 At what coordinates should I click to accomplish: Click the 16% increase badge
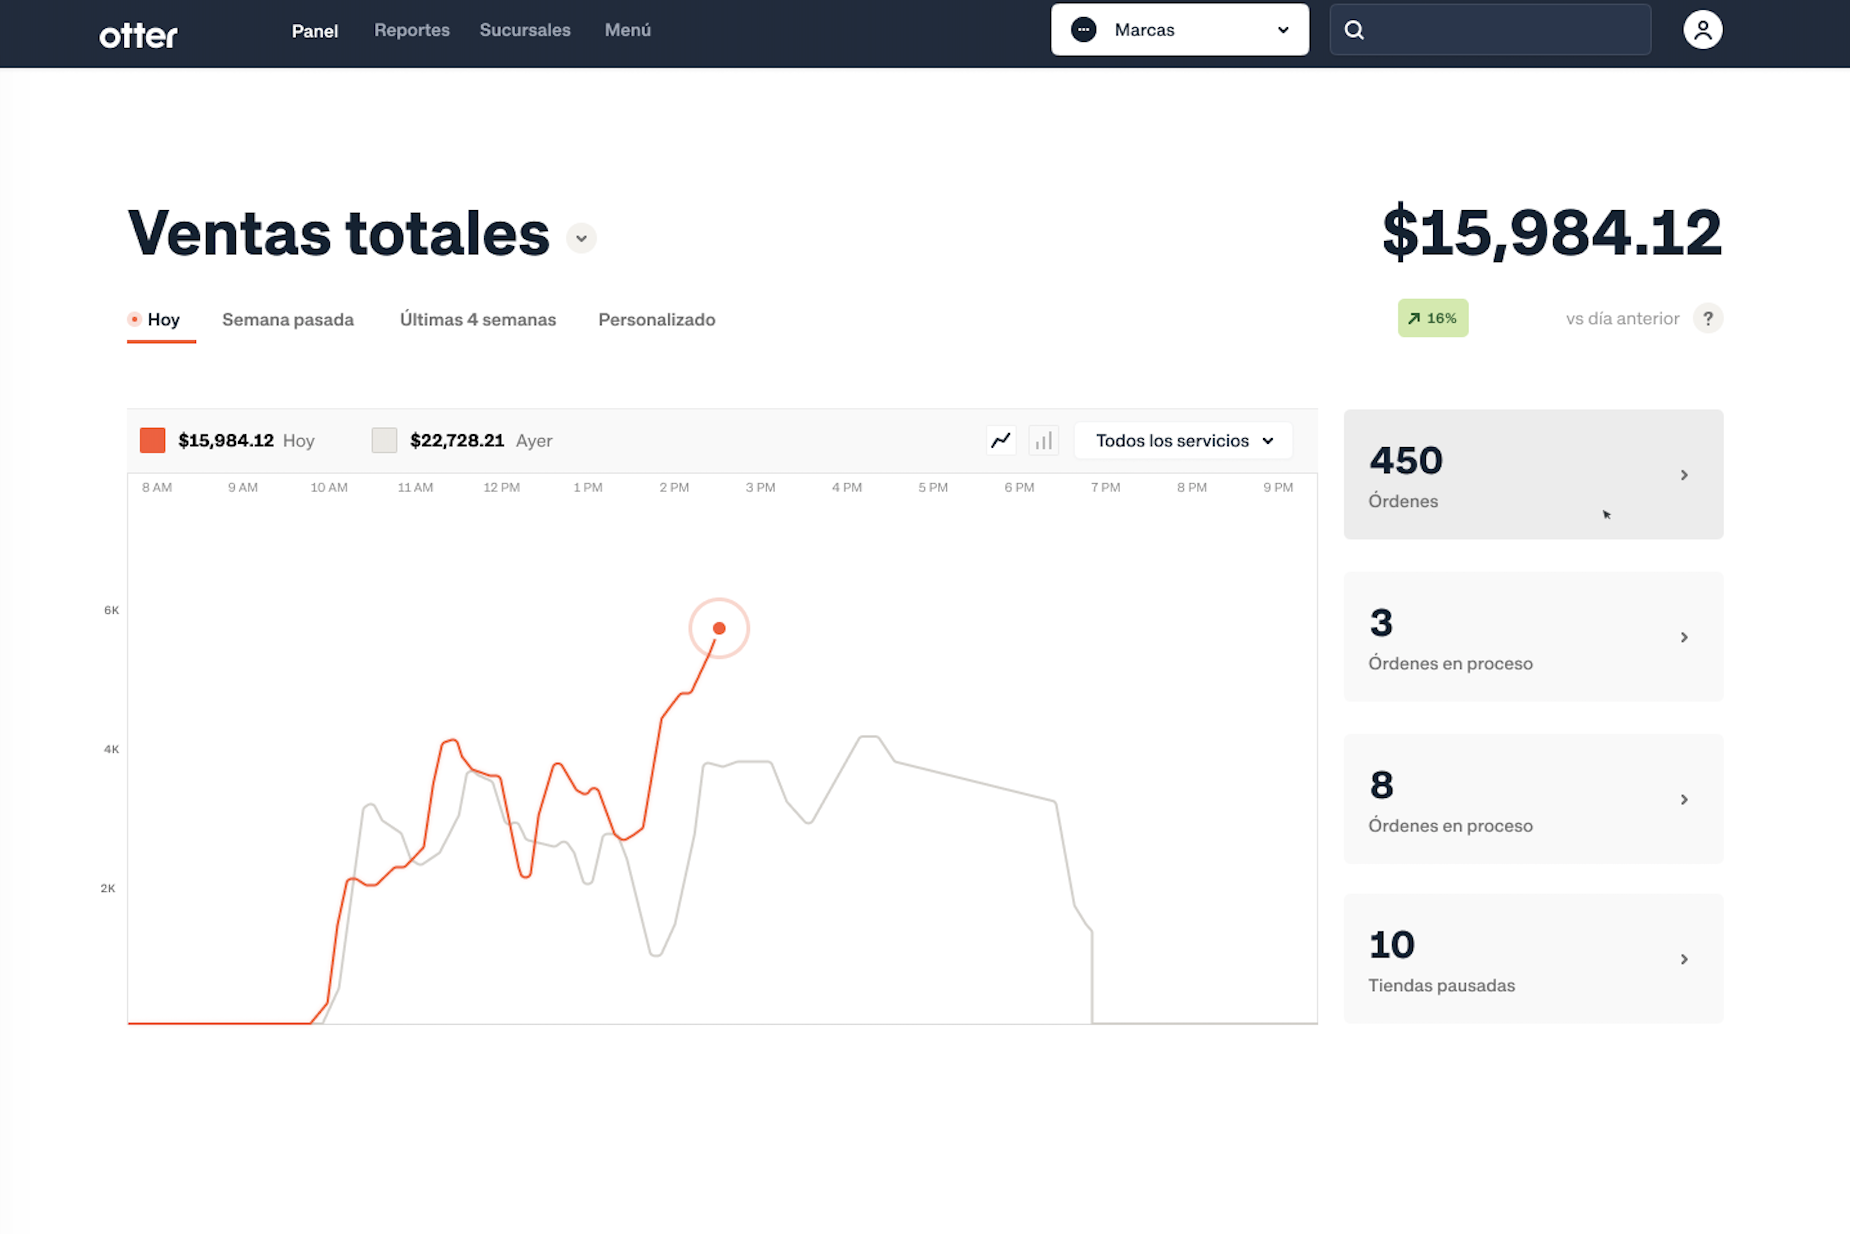(1432, 318)
